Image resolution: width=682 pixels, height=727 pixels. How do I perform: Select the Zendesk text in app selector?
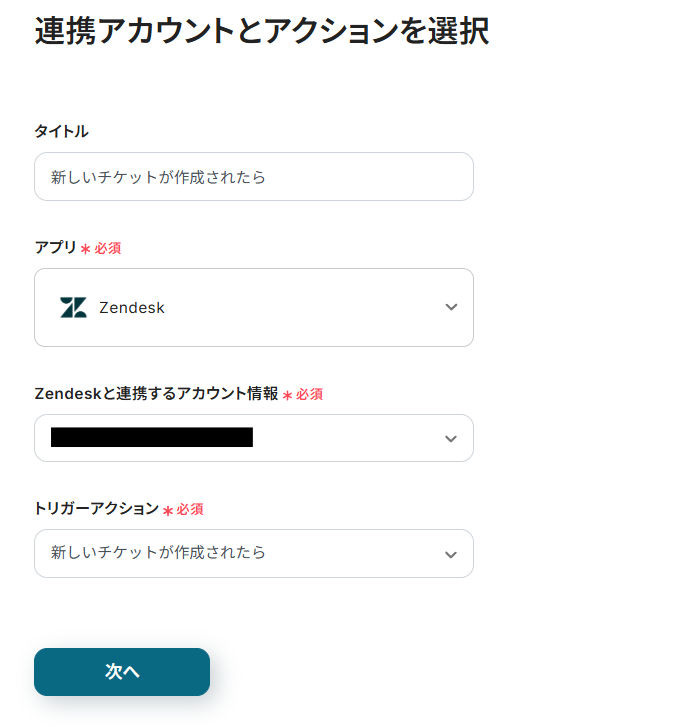132,308
